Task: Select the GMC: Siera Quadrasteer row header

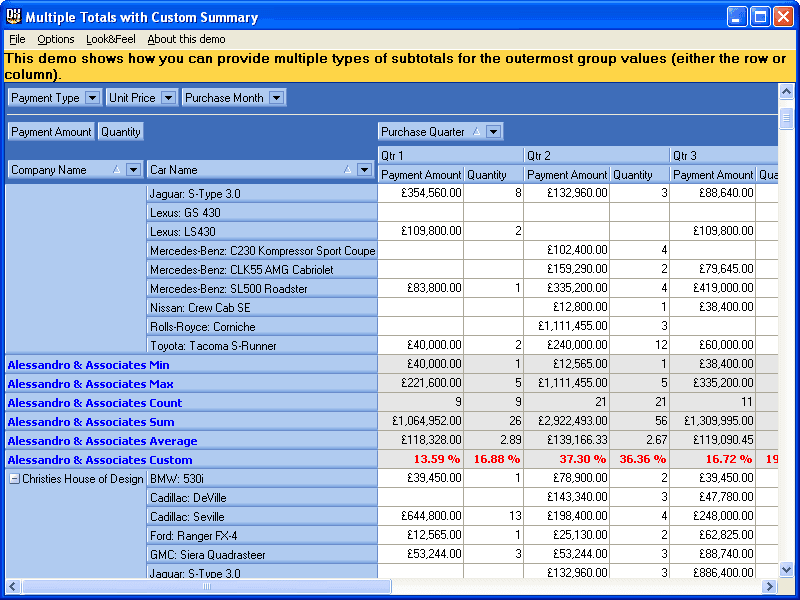Action: (262, 555)
